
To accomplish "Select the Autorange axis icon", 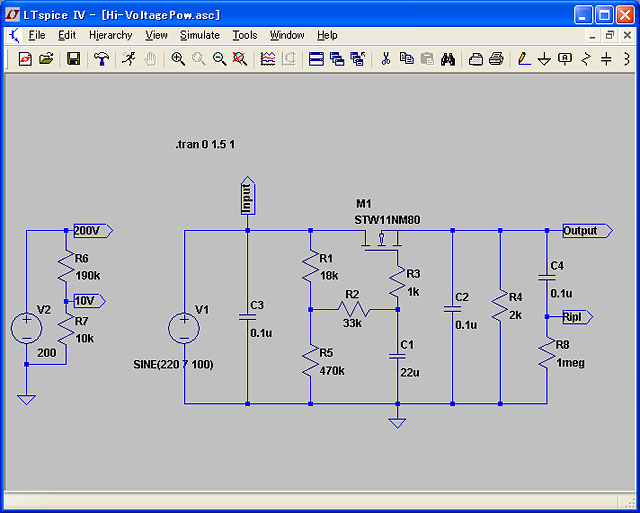I will tap(289, 60).
